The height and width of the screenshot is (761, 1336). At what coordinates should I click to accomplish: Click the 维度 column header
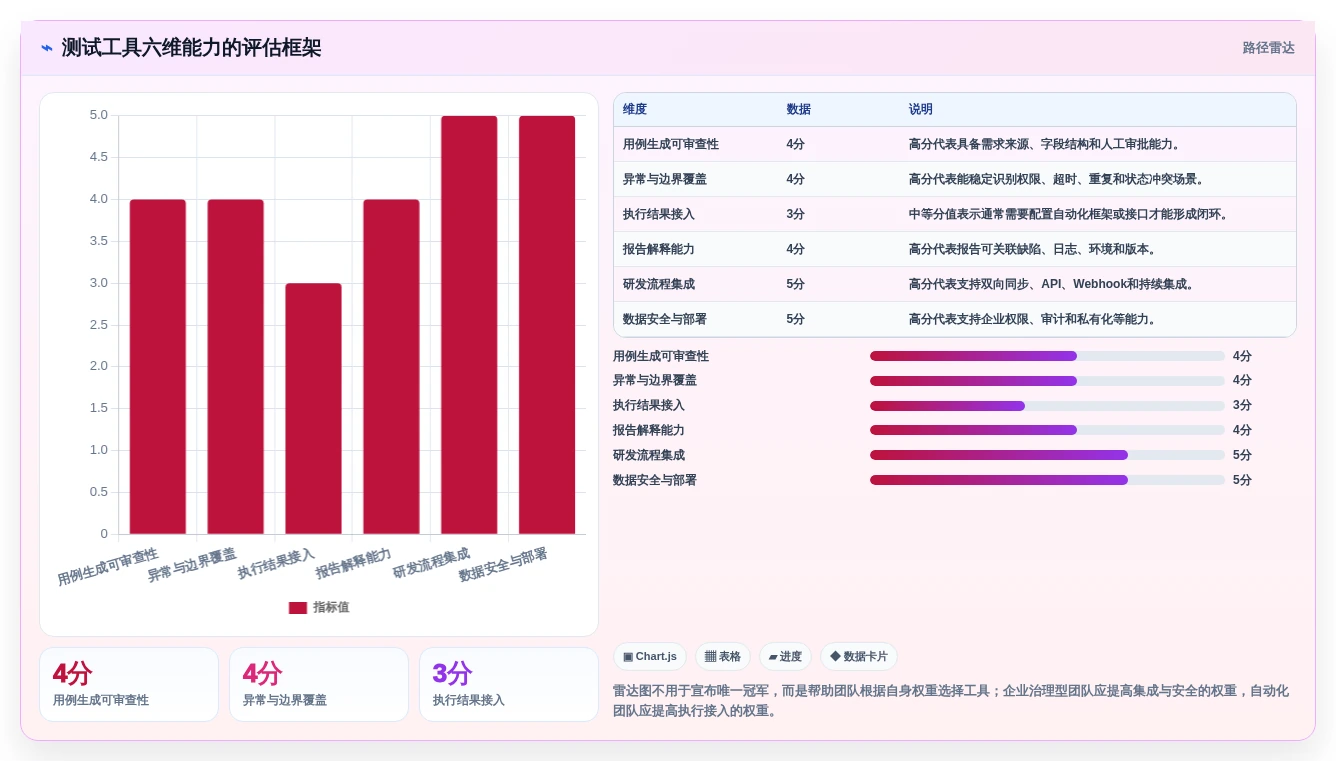(635, 110)
